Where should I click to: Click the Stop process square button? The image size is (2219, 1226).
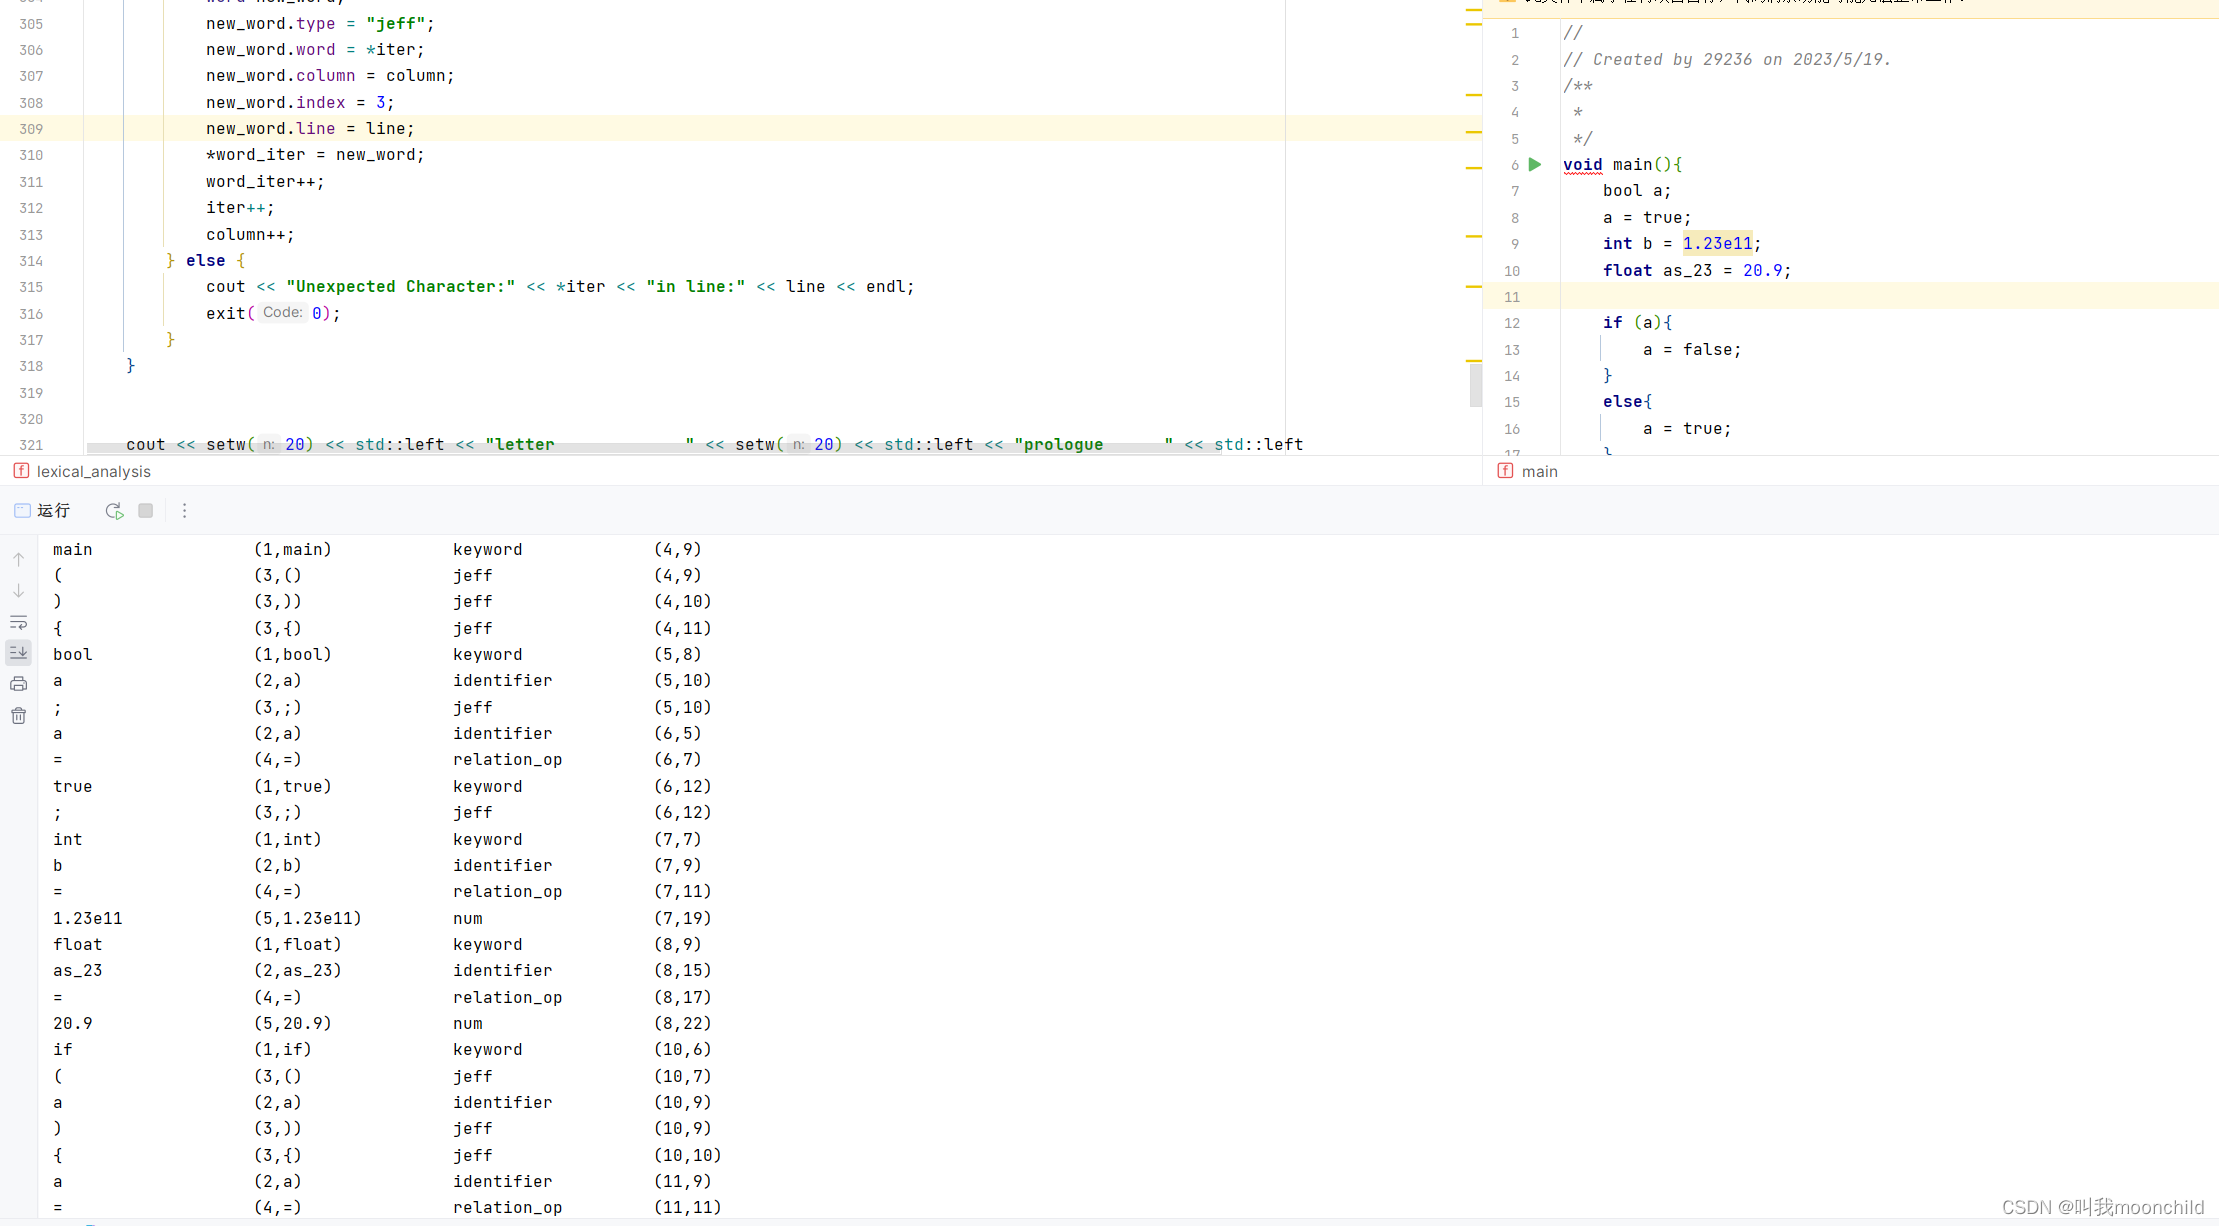coord(146,511)
